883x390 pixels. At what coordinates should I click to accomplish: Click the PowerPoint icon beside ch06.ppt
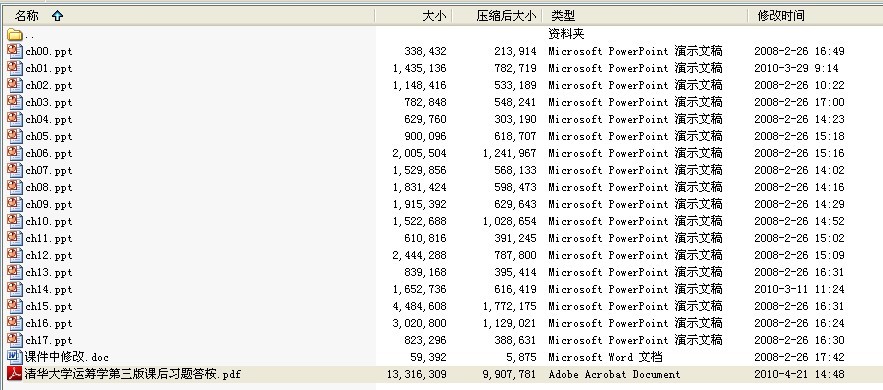[15, 153]
